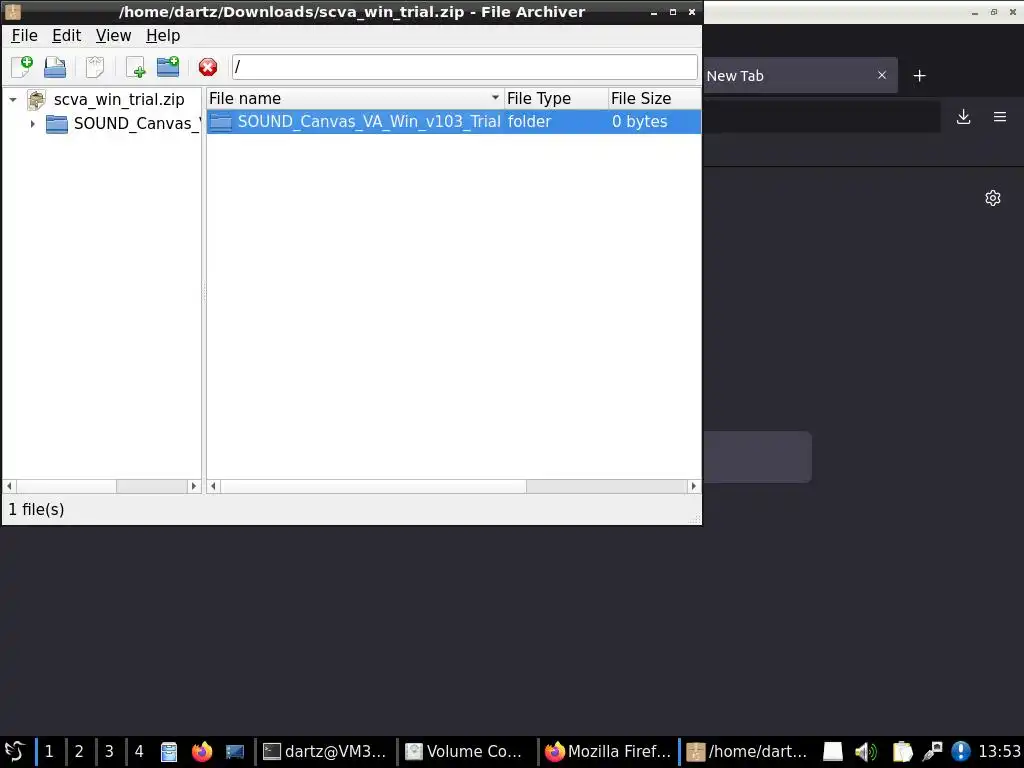The width and height of the screenshot is (1024, 768).
Task: Open the volume speaker tray icon
Action: (865, 752)
